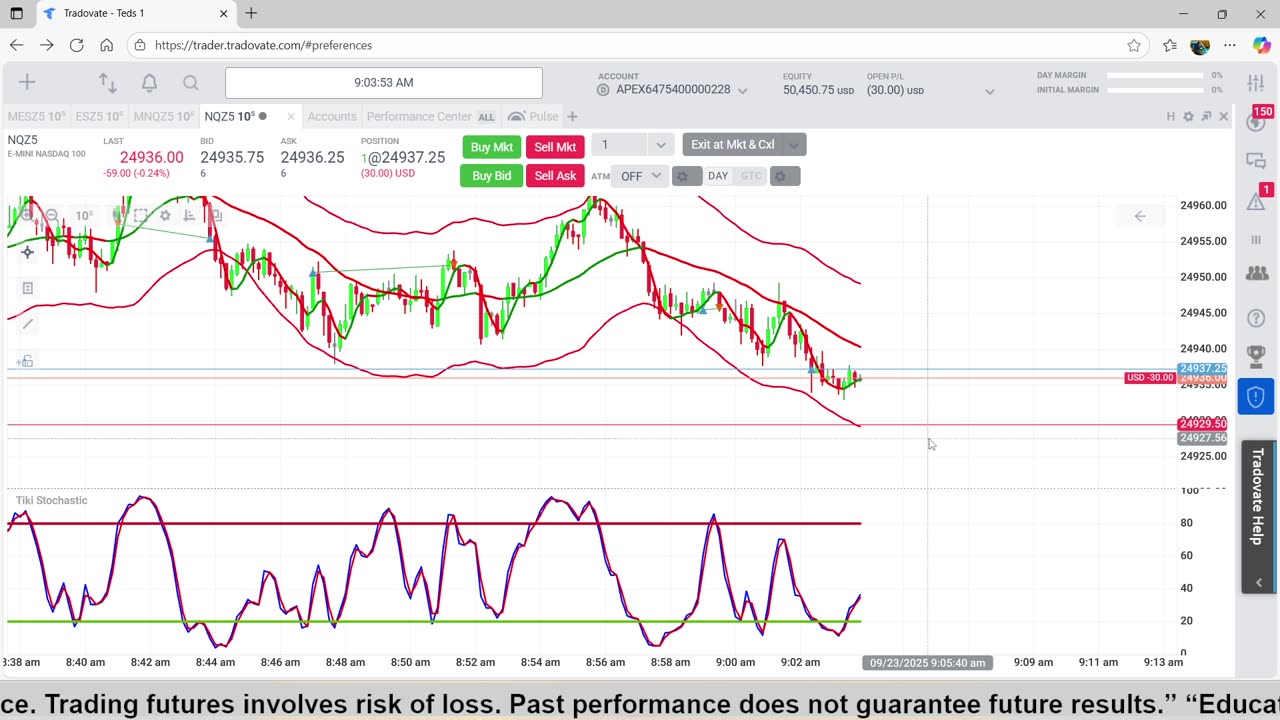Expand the account selector dropdown
The height and width of the screenshot is (720, 1280).
click(742, 90)
